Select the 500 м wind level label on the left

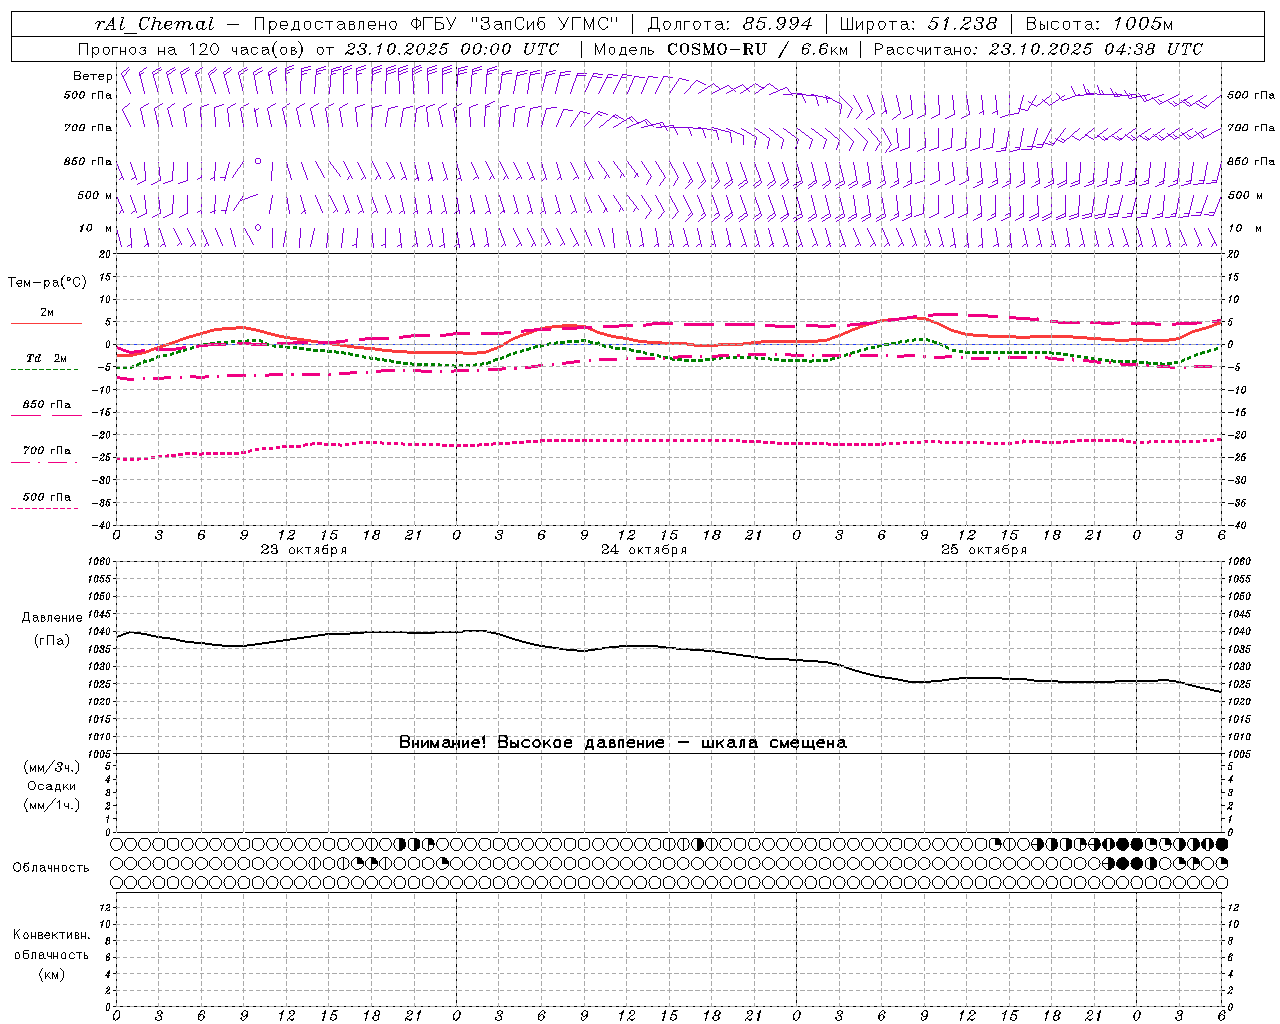[x=95, y=195]
